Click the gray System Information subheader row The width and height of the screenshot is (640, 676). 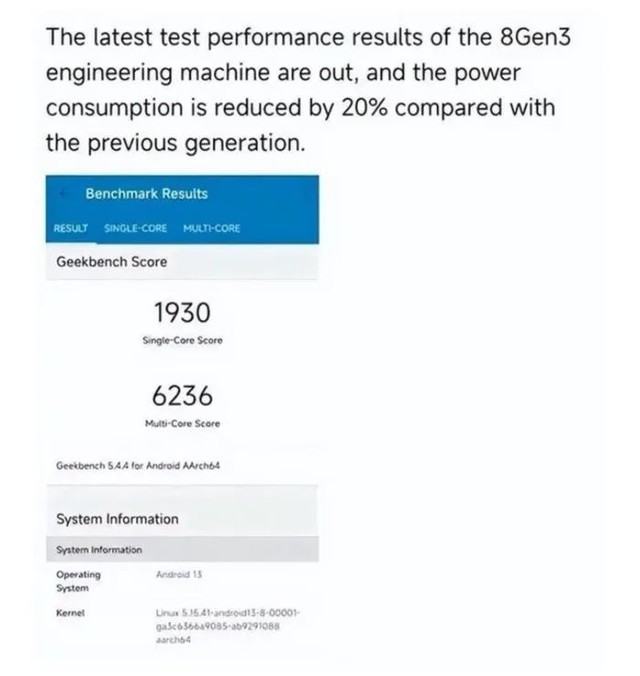coord(183,549)
